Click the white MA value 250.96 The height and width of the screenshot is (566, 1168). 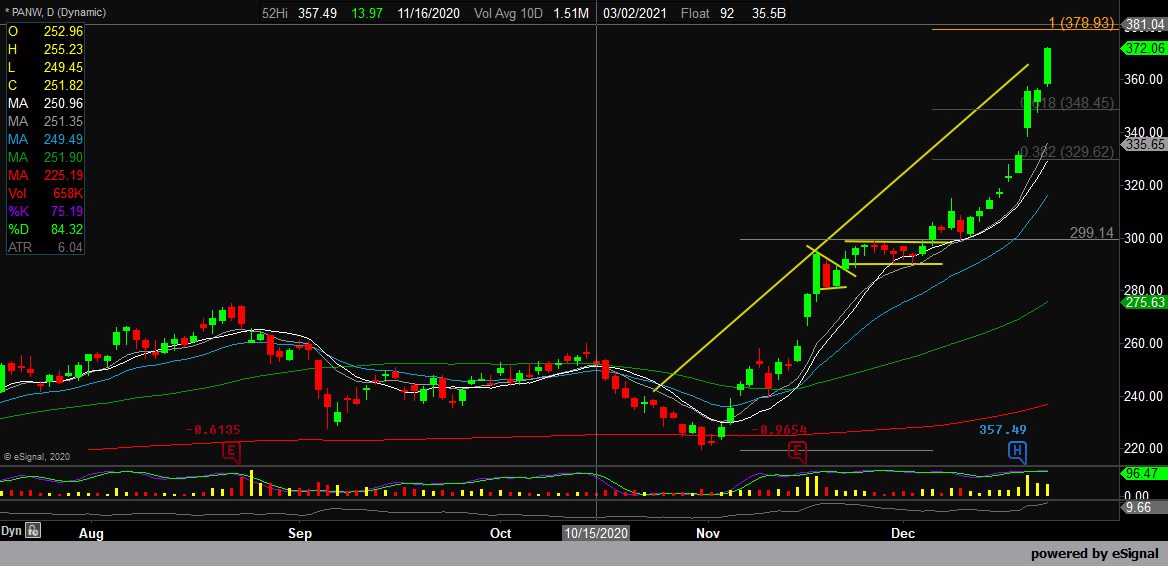tap(63, 104)
